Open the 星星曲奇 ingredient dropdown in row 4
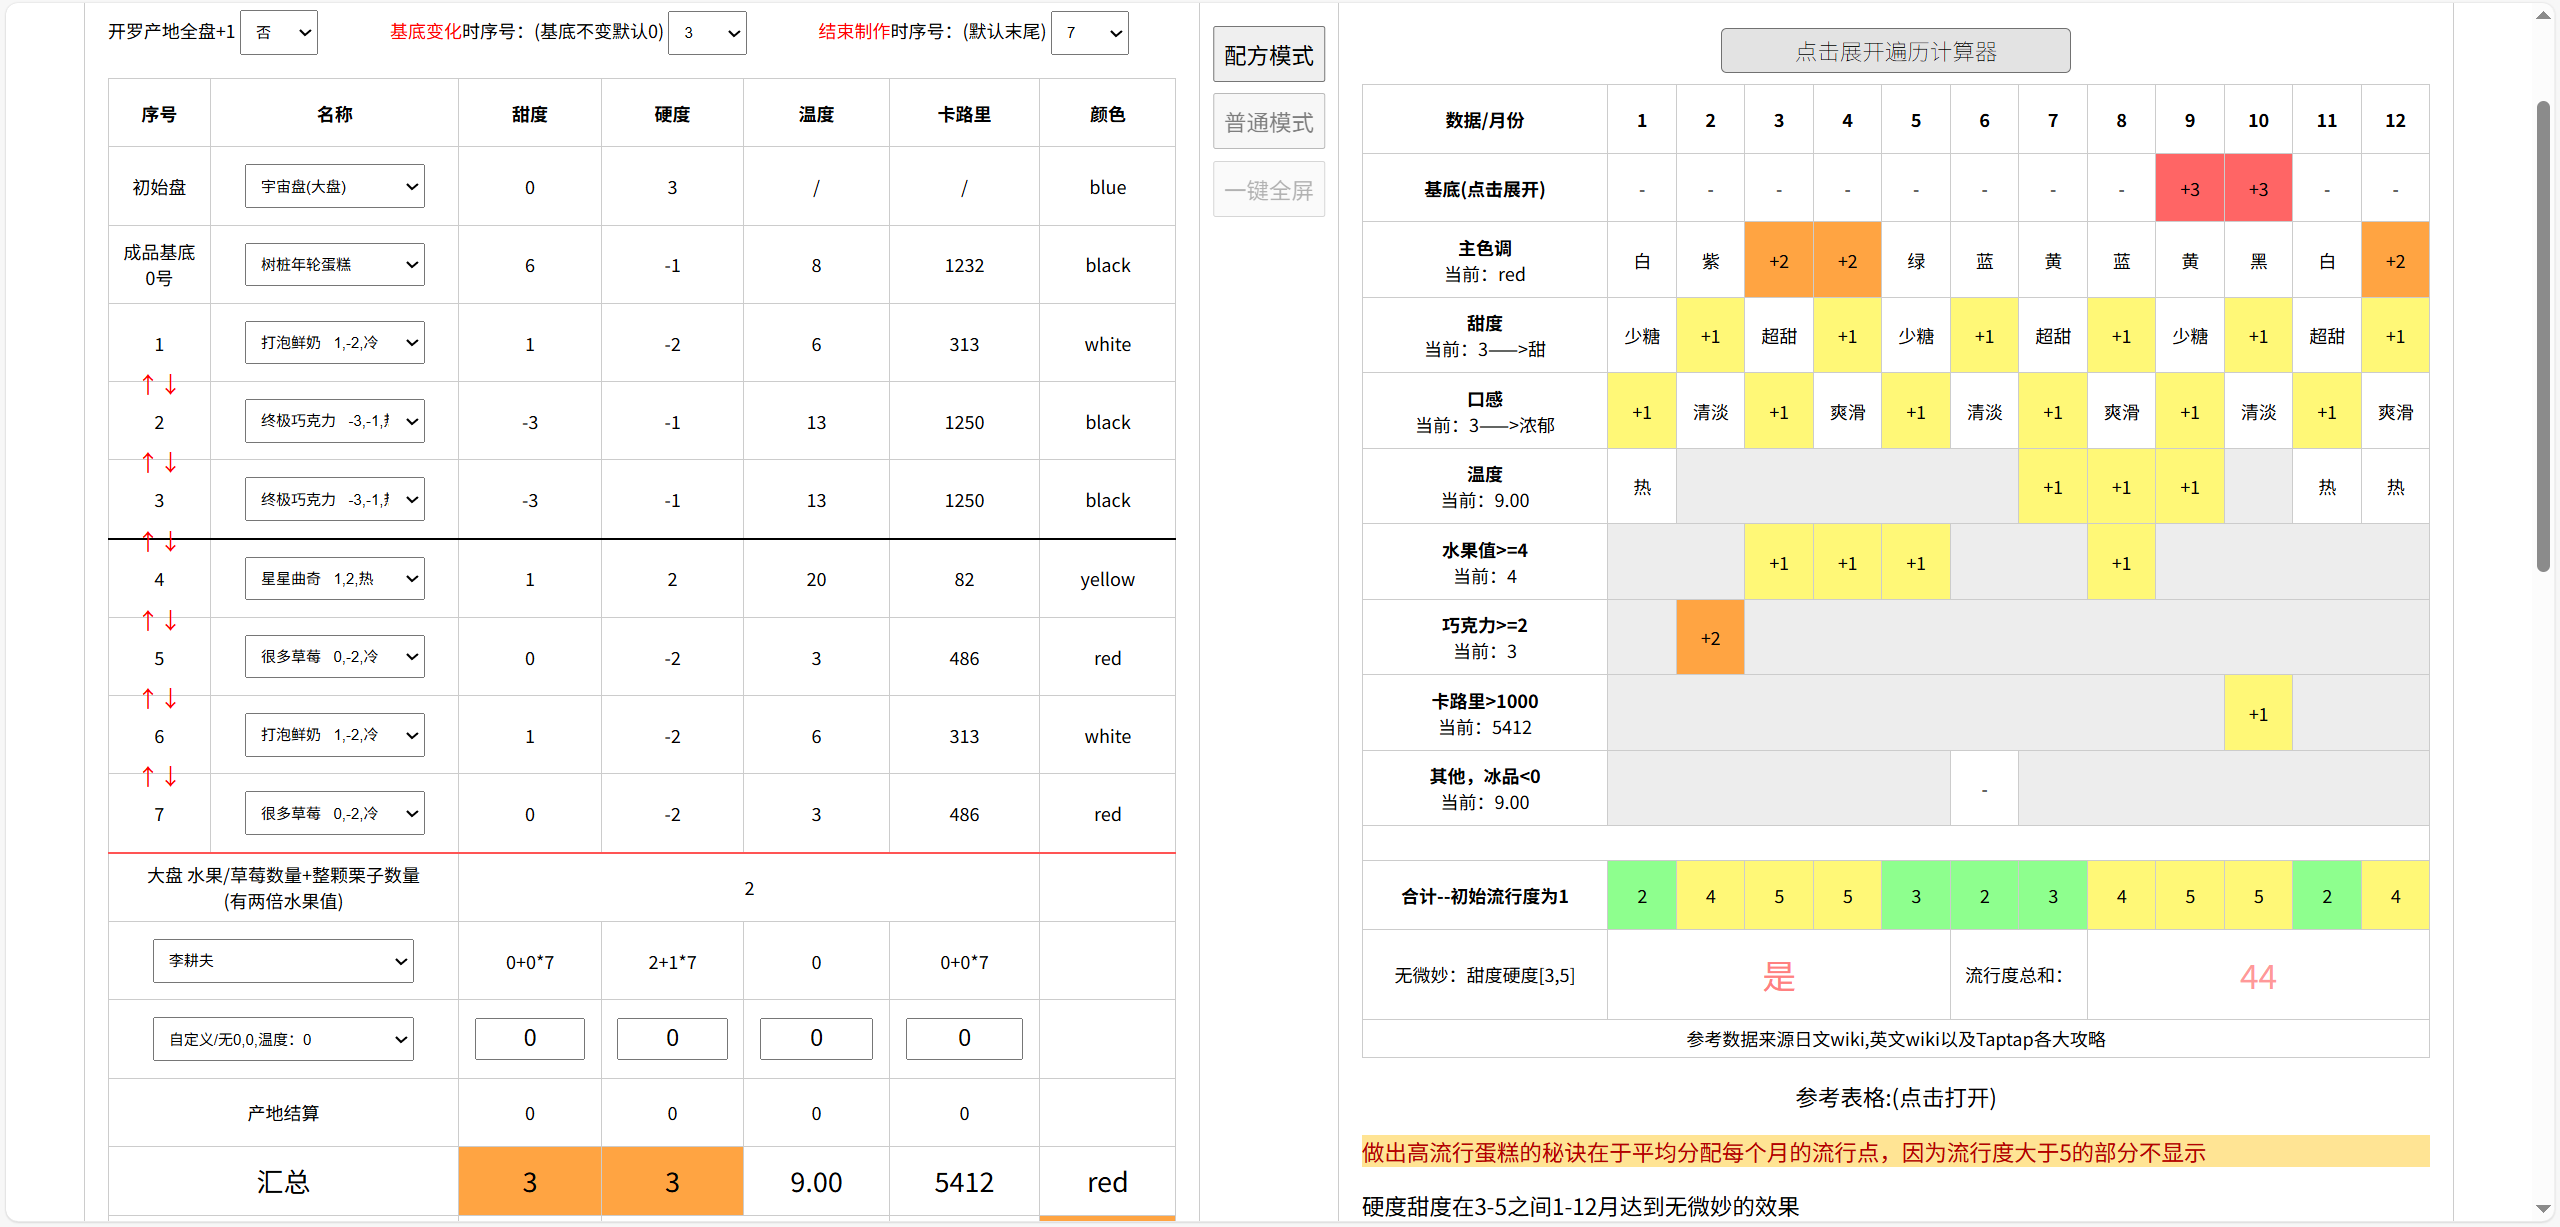 click(334, 579)
